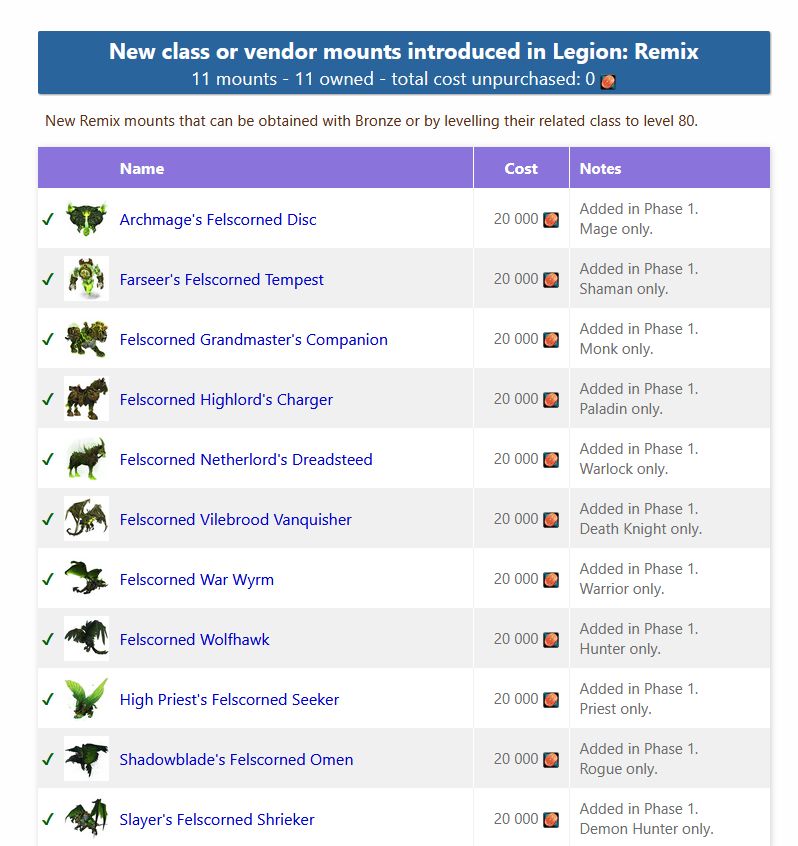Click the owned checkmark for High Priest's Seeker
Image resolution: width=798 pixels, height=846 pixels.
[48, 699]
